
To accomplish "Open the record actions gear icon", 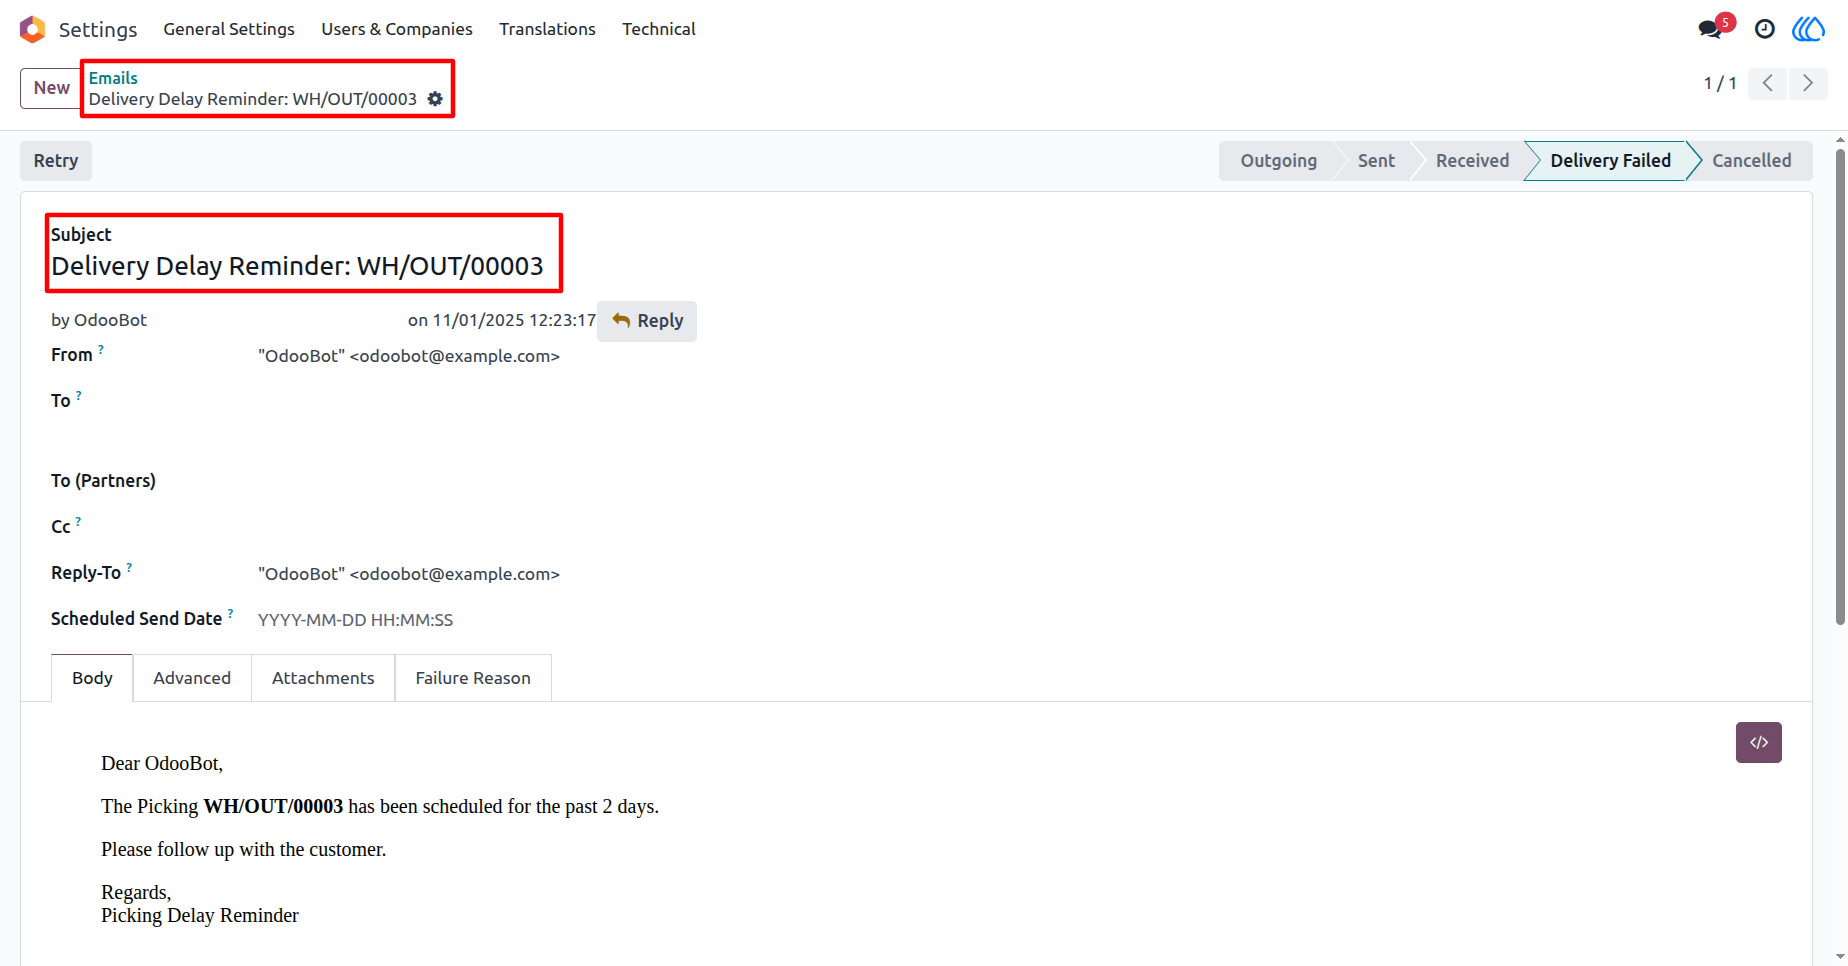I will [435, 99].
